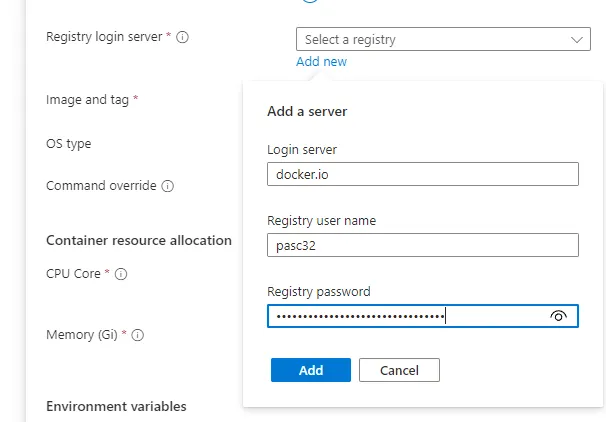This screenshot has height=422, width=606.
Task: Click the Command override info icon
Action: coord(168,186)
